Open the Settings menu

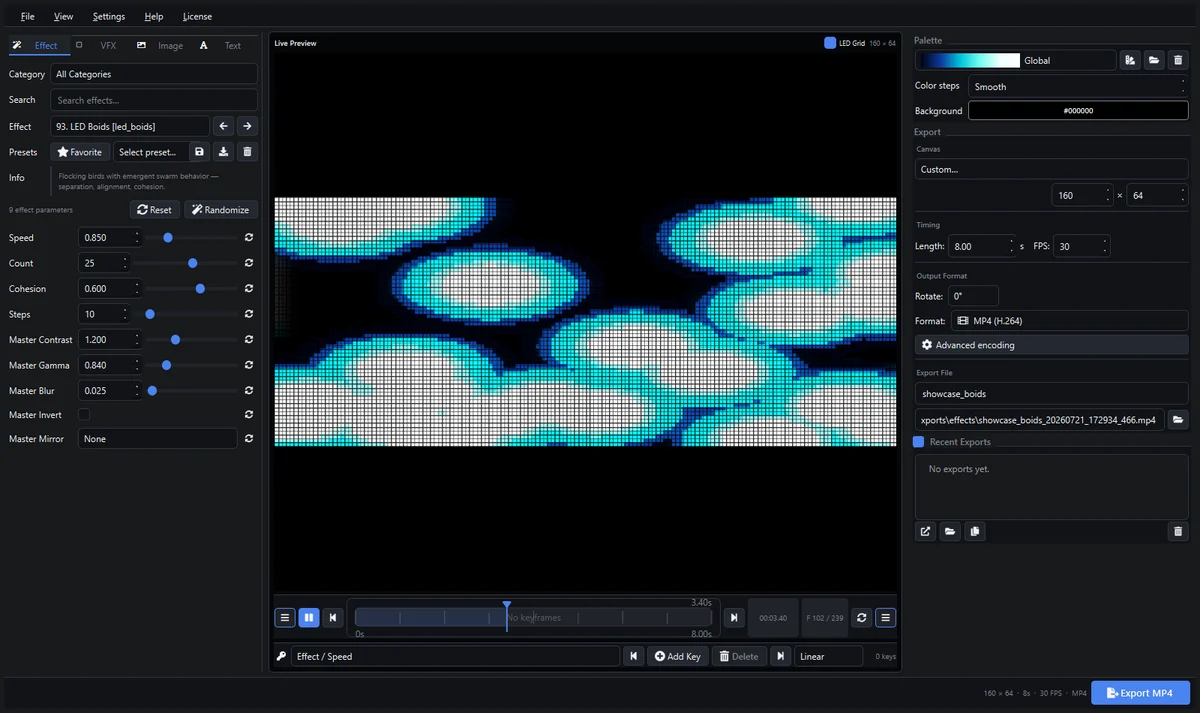(x=109, y=17)
